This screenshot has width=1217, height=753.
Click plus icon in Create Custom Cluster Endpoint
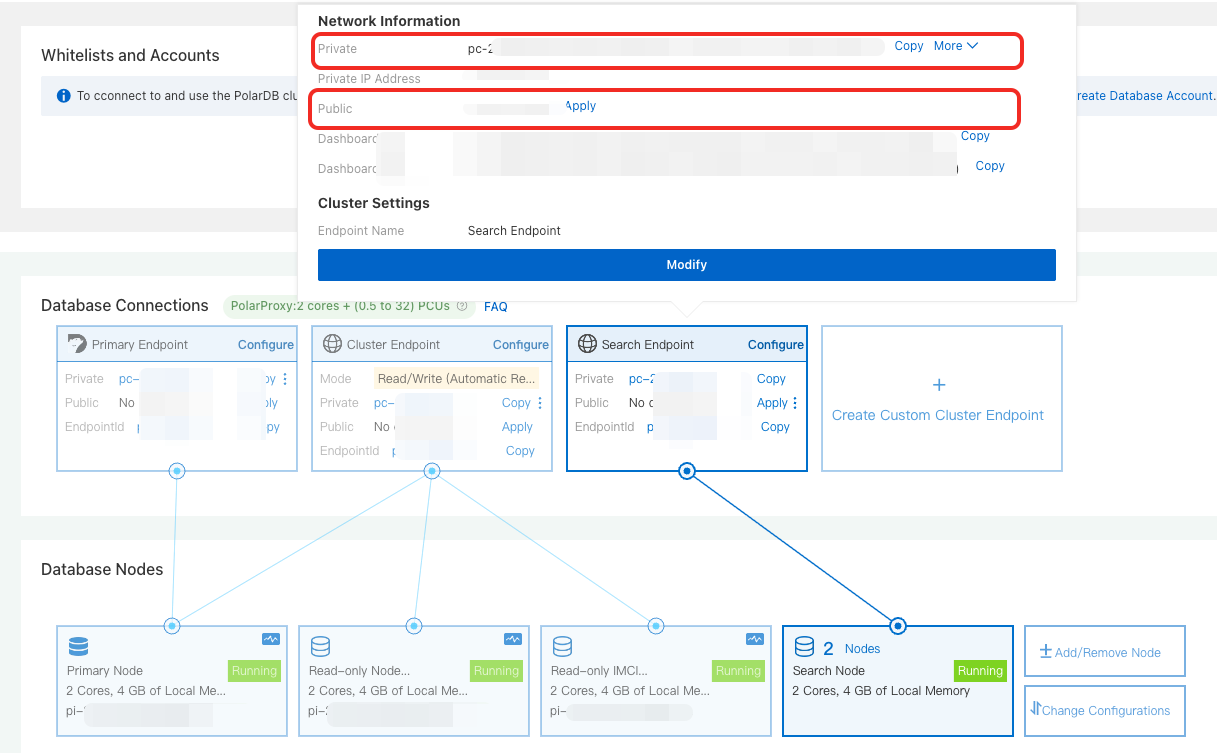938,385
